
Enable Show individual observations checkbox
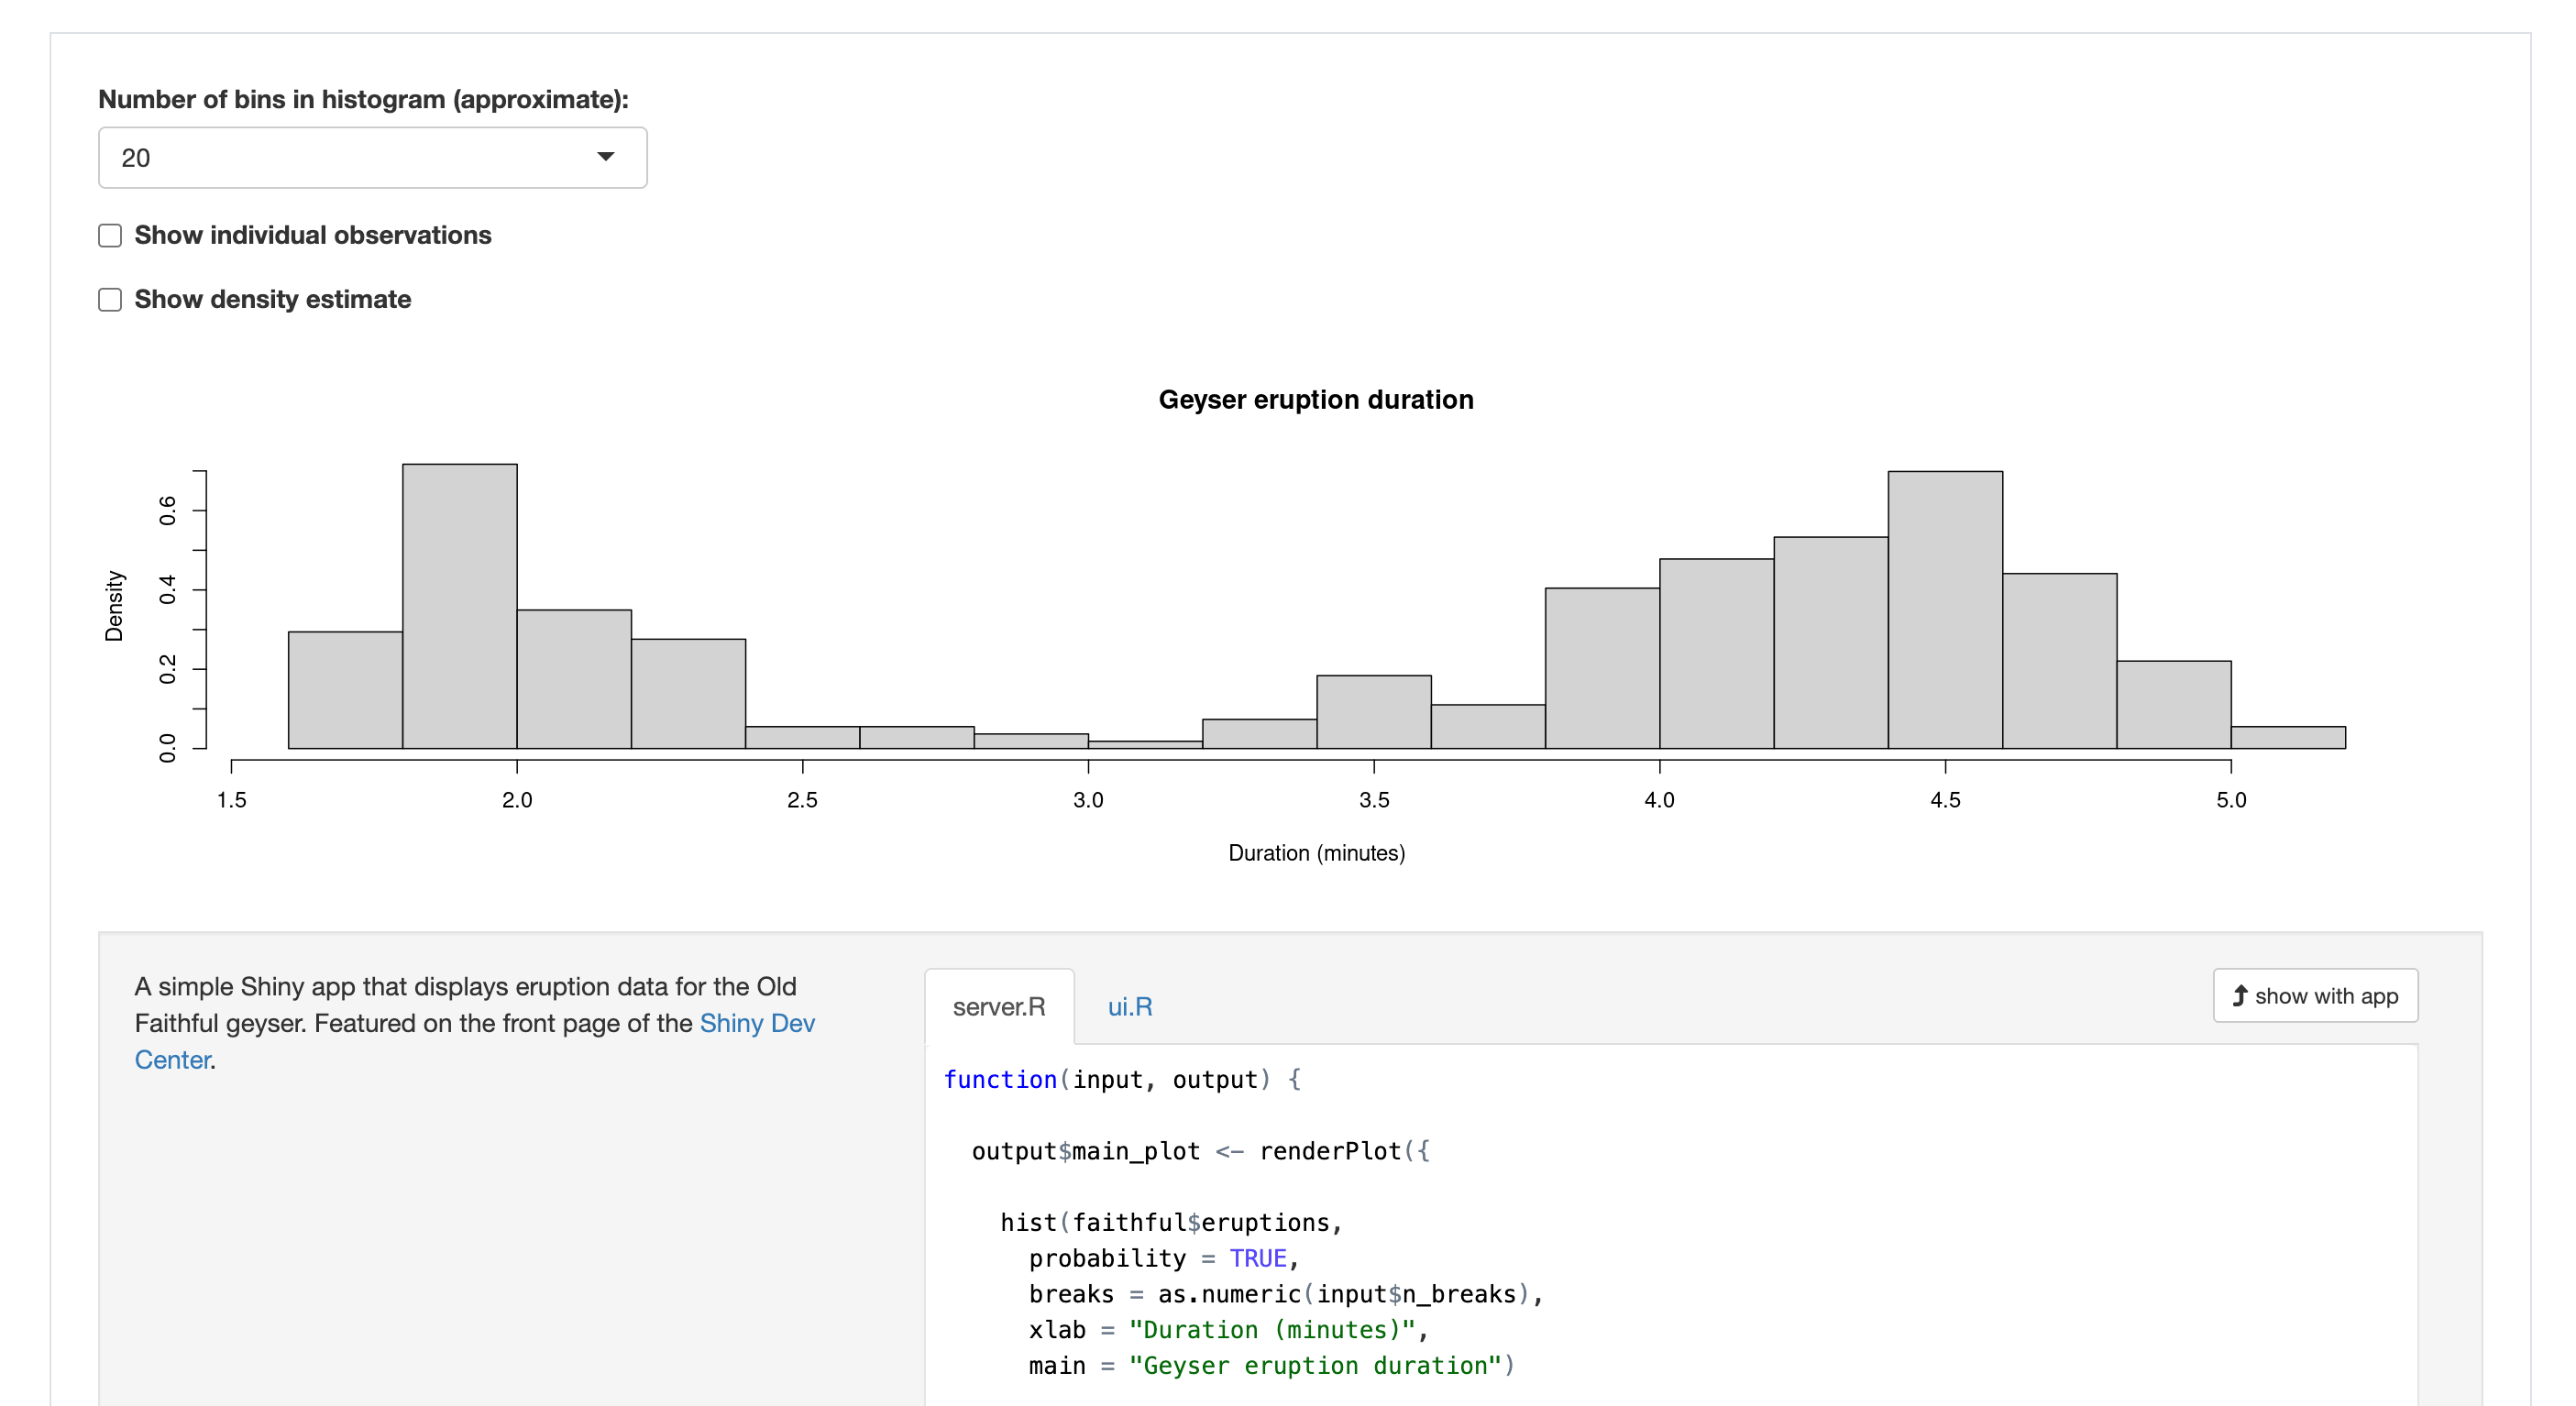pos(110,235)
